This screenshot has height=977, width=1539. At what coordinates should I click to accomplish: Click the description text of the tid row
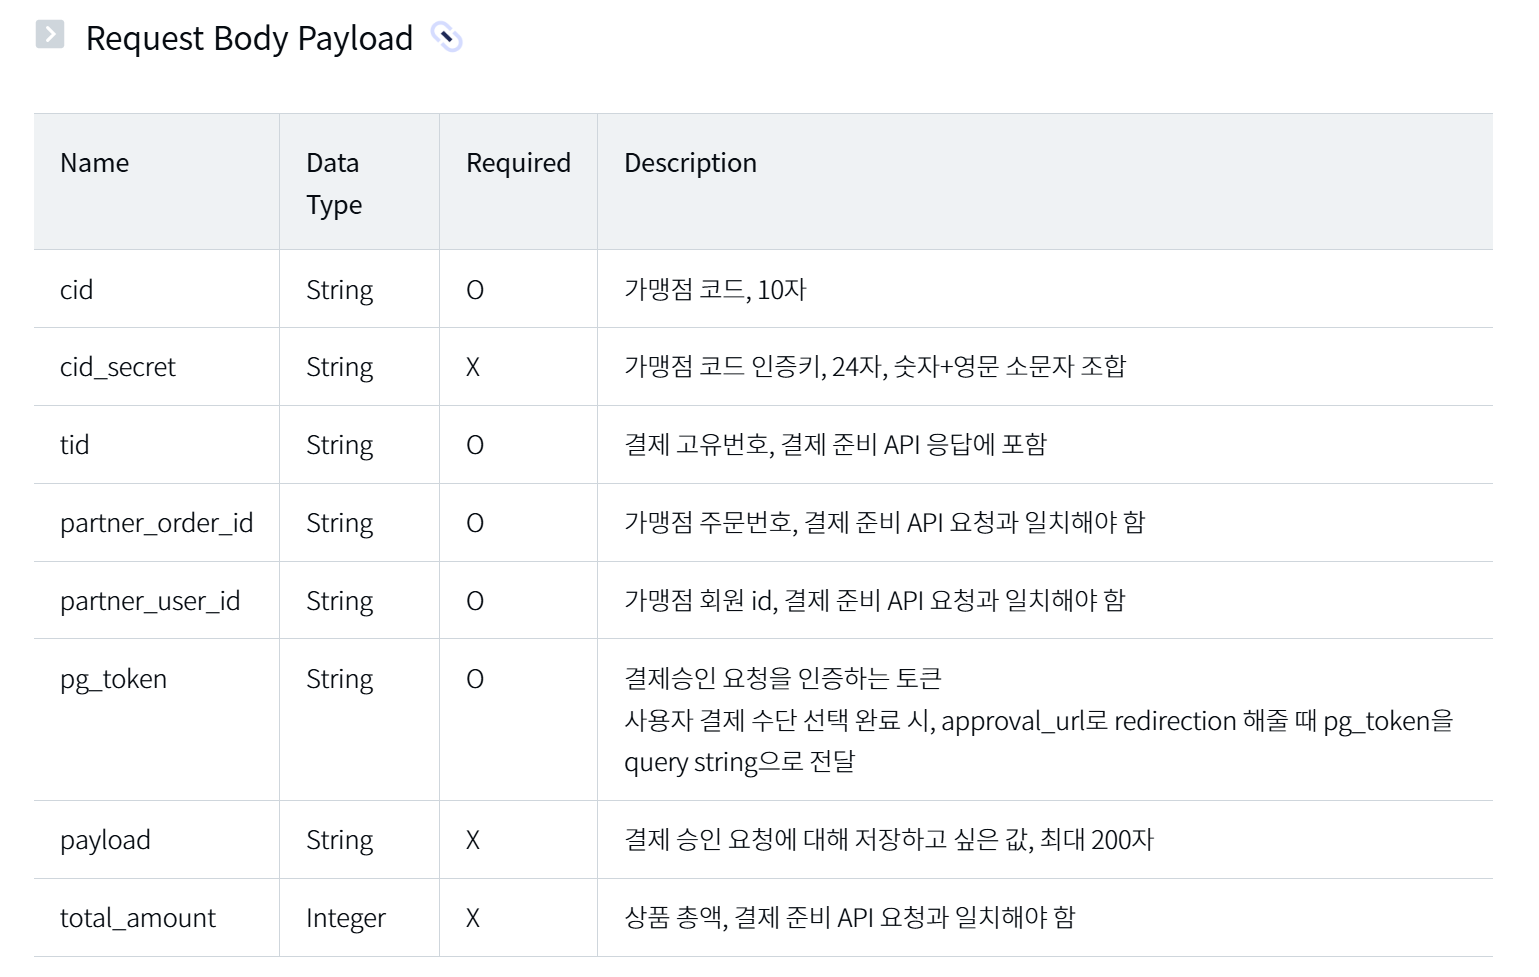click(x=835, y=445)
